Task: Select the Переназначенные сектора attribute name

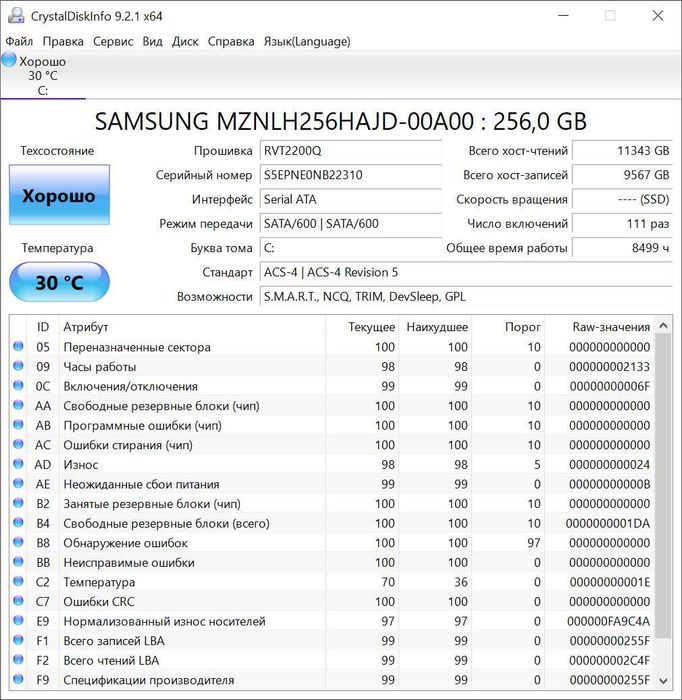Action: [137, 347]
